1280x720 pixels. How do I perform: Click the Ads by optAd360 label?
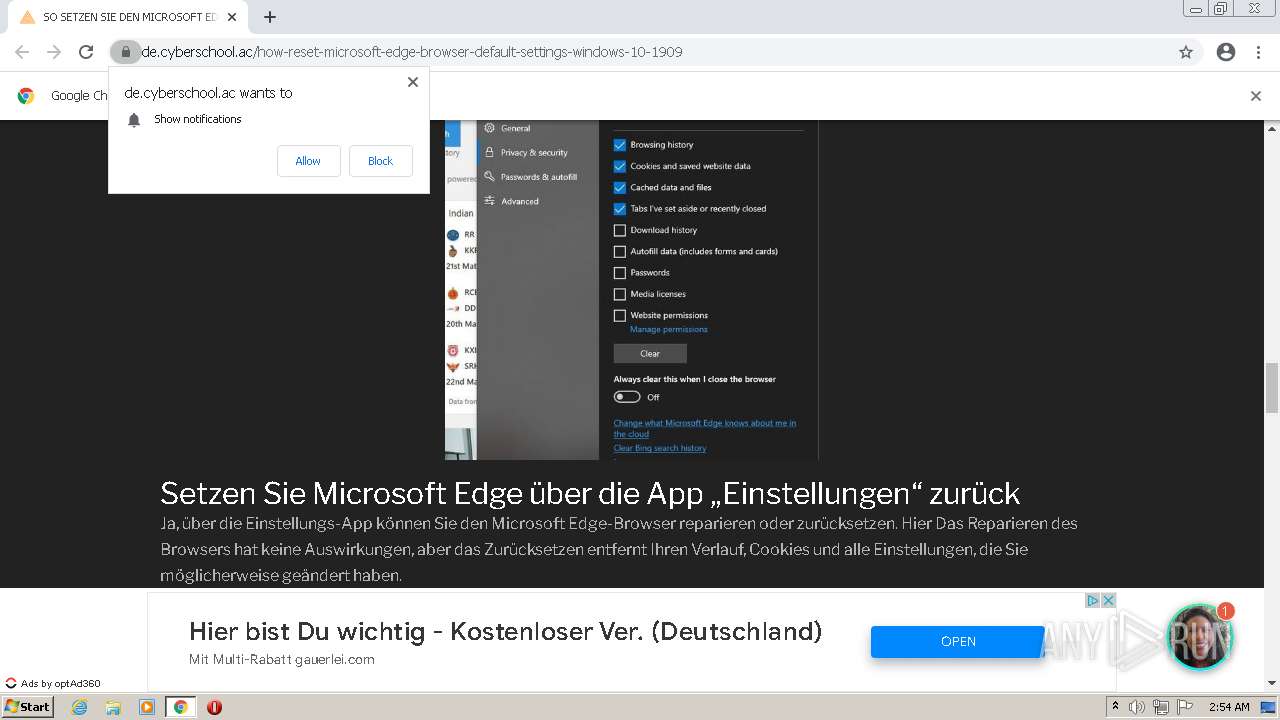pos(53,684)
